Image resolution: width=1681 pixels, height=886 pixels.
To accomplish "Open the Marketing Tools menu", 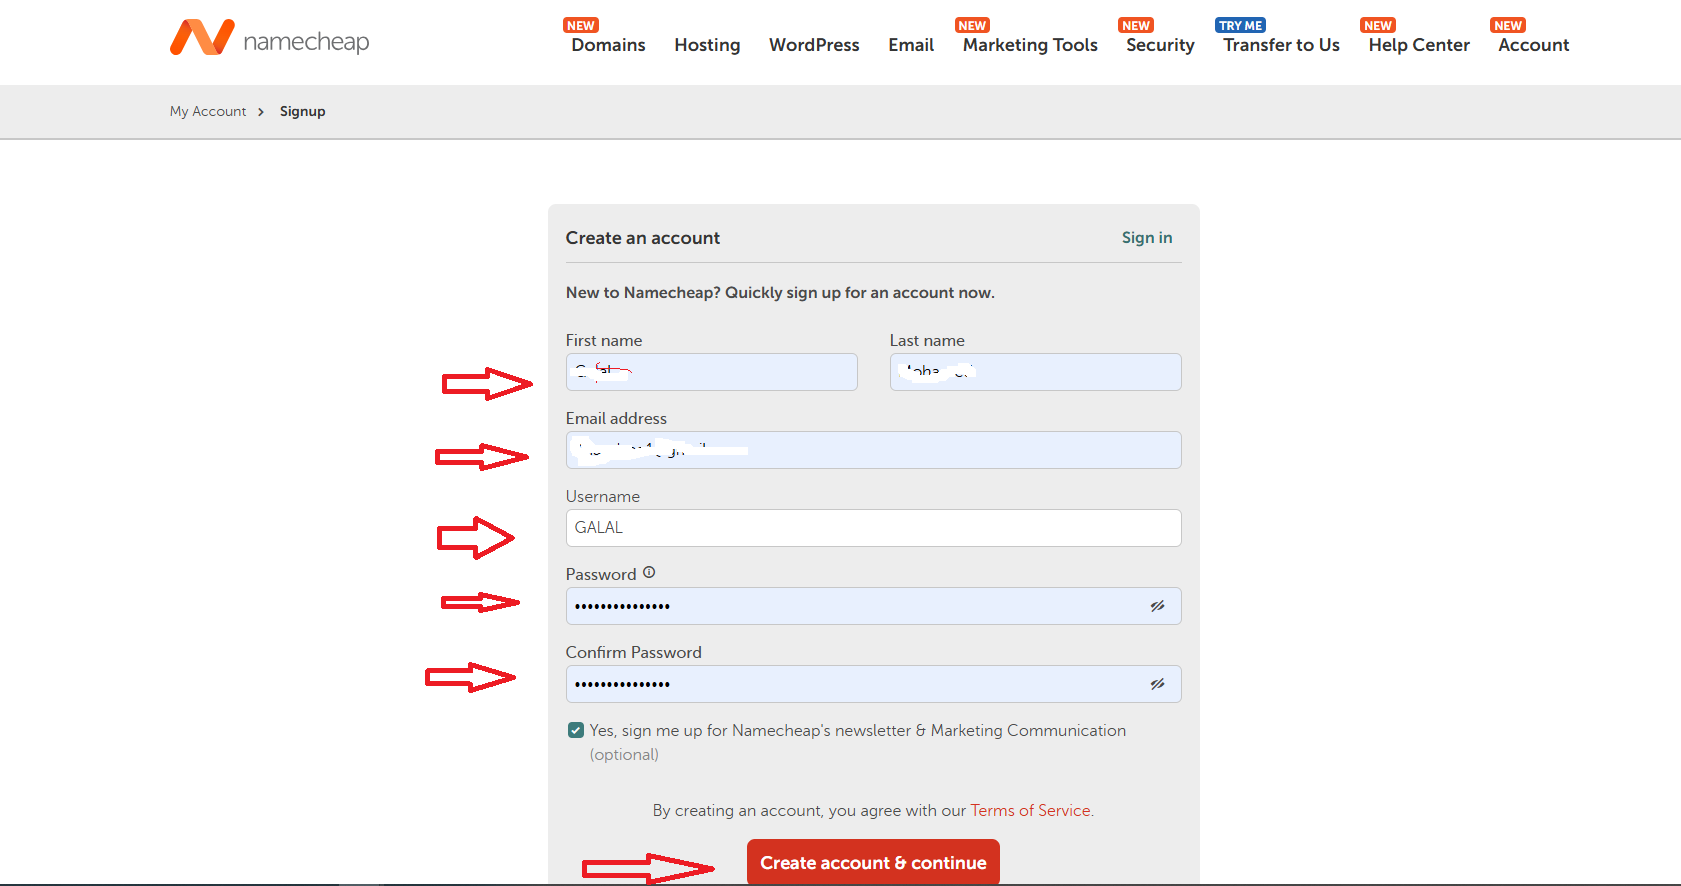I will tap(1030, 45).
